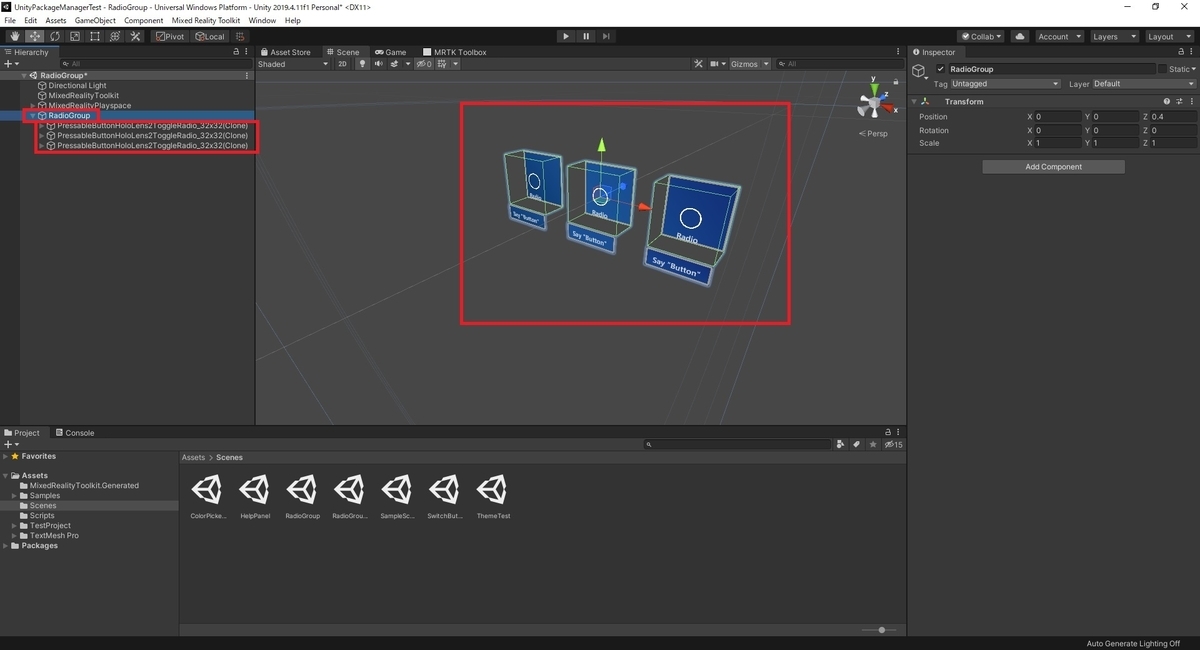Click Search by Label icon in Project

[x=856, y=444]
